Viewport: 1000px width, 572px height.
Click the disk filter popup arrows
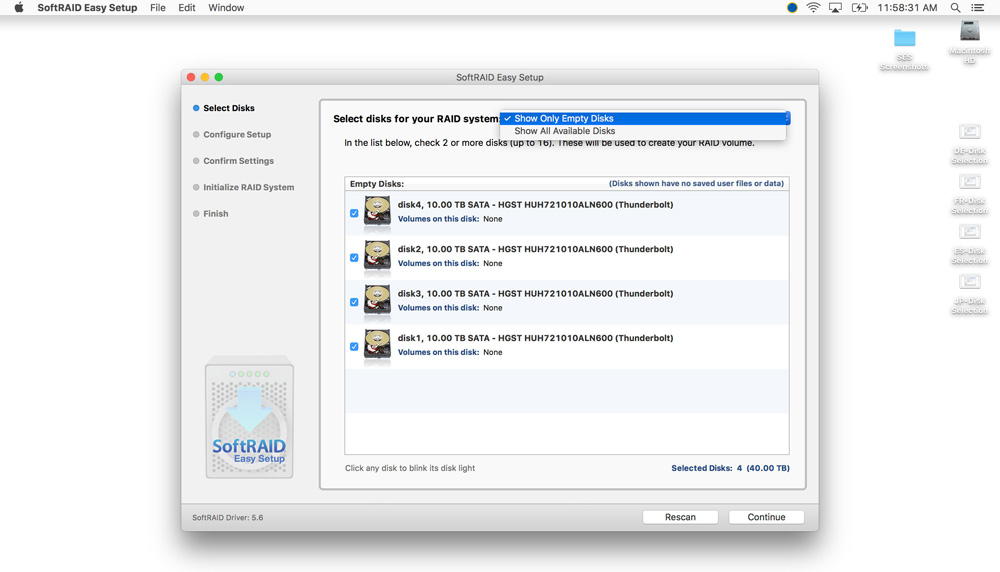pyautogui.click(x=787, y=118)
